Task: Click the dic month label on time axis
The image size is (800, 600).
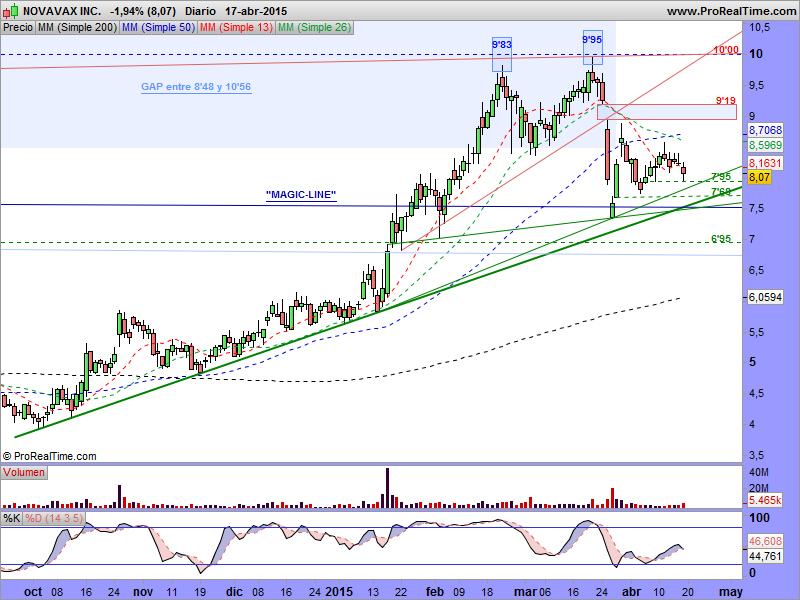Action: (234, 592)
